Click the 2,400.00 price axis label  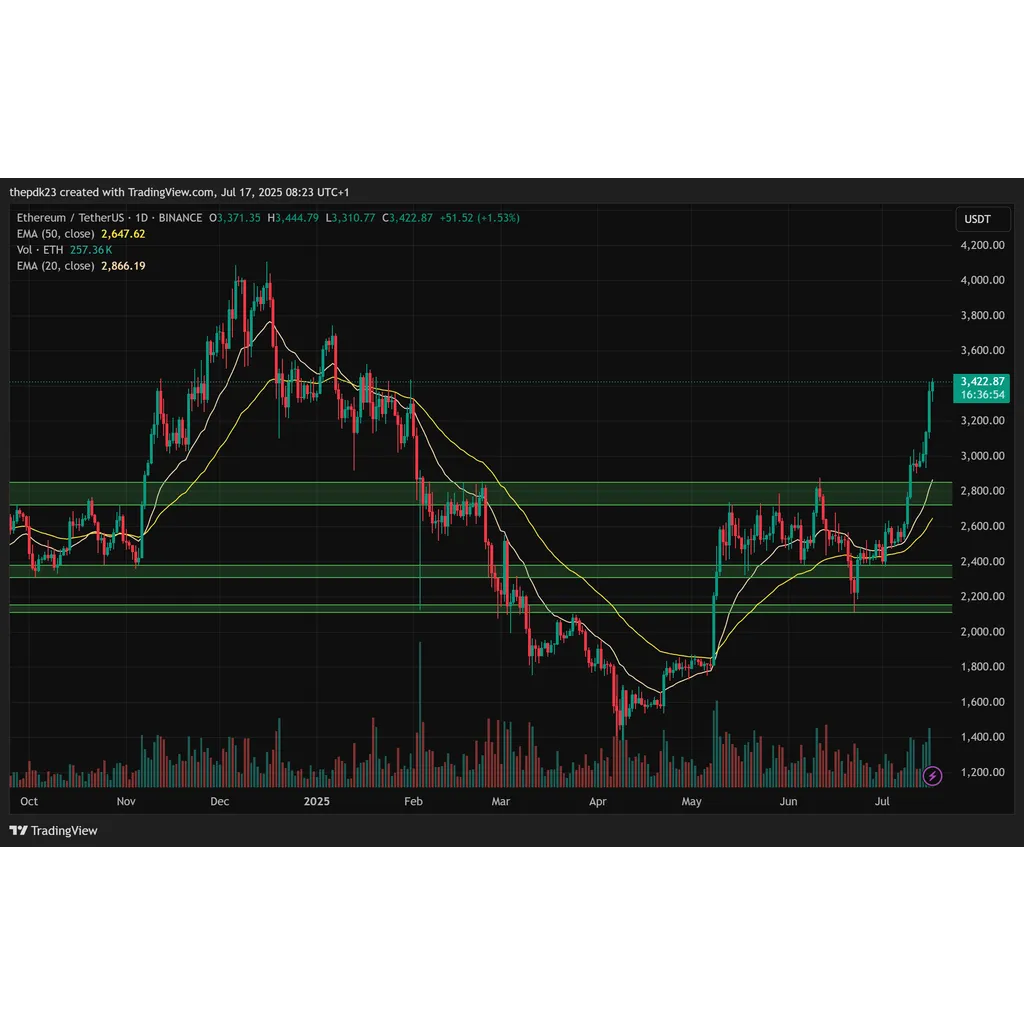pos(982,561)
